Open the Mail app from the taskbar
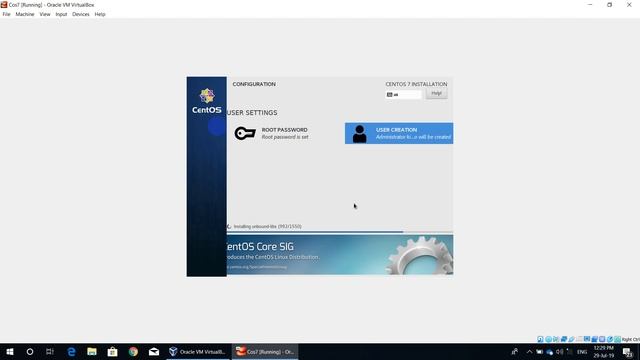Image resolution: width=640 pixels, height=360 pixels. (x=154, y=351)
